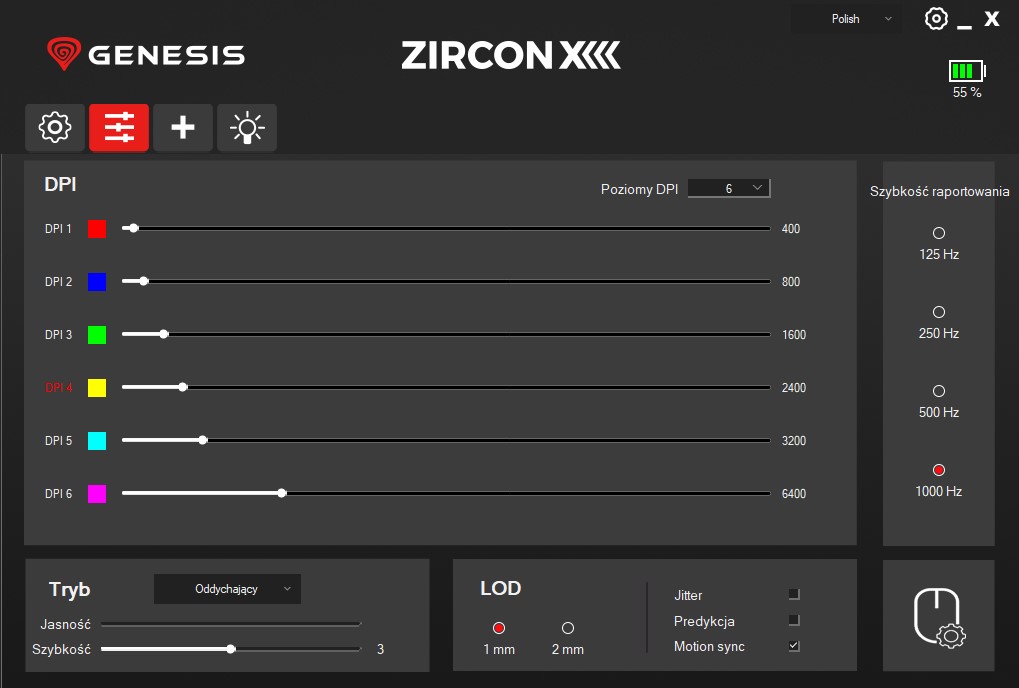Image resolution: width=1019 pixels, height=688 pixels.
Task: Open the light bulb lighting tab
Action: pyautogui.click(x=247, y=128)
